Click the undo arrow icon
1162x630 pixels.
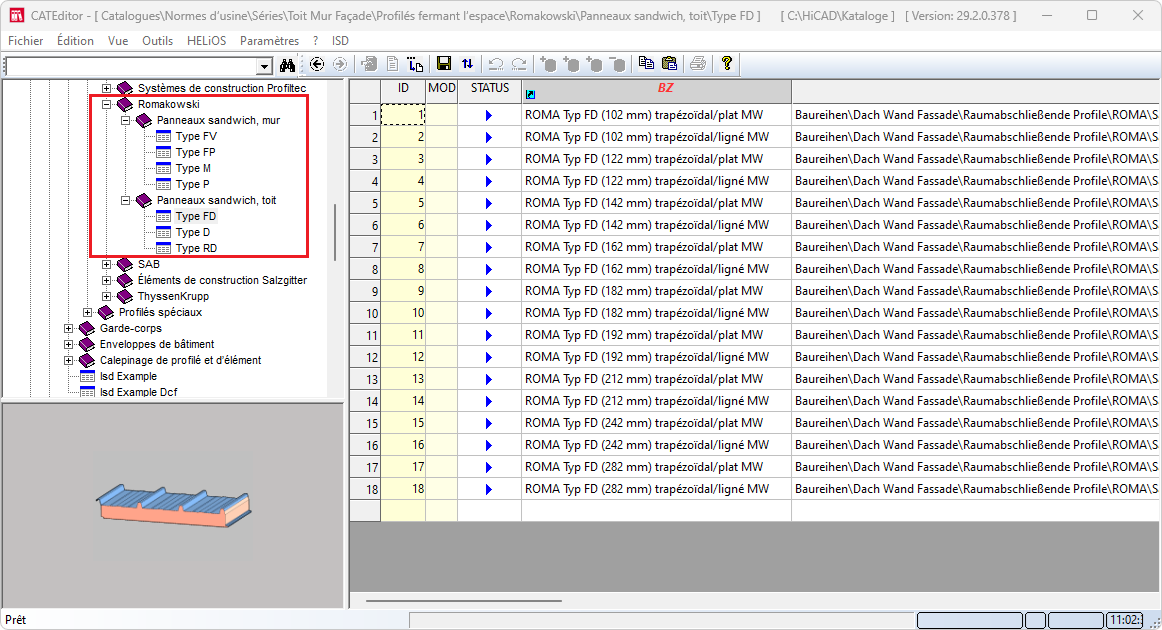point(496,64)
